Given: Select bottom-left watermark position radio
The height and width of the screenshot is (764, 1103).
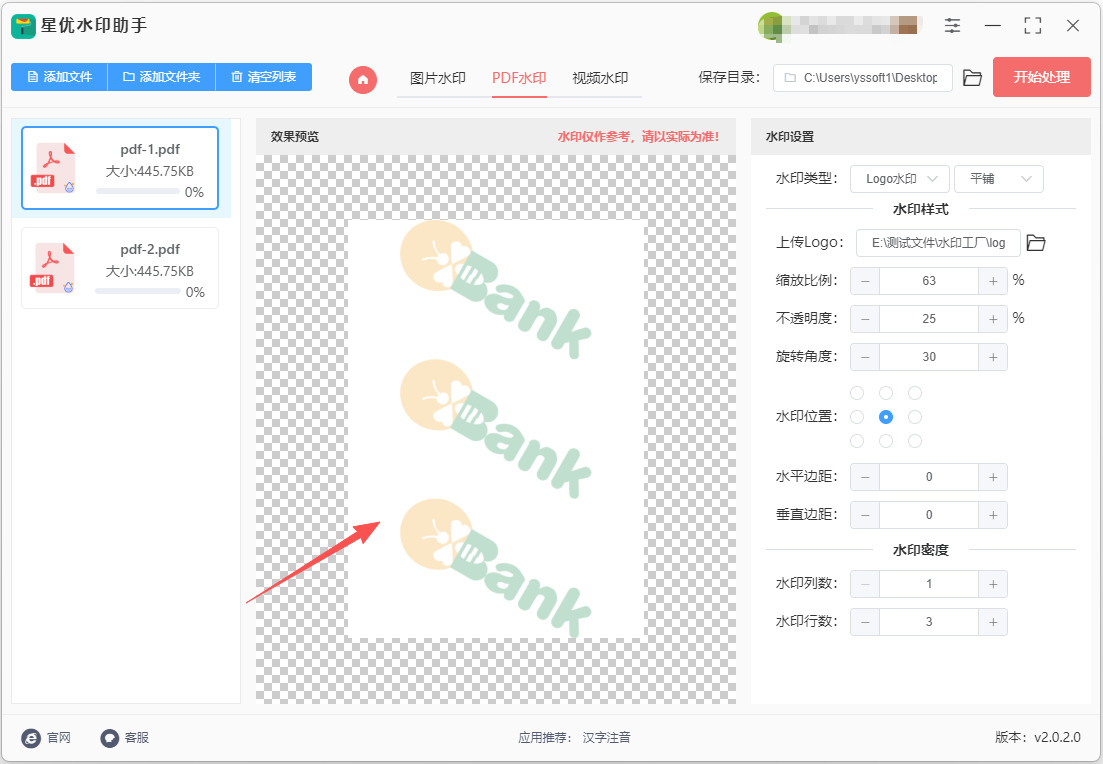Looking at the screenshot, I should pos(857,441).
